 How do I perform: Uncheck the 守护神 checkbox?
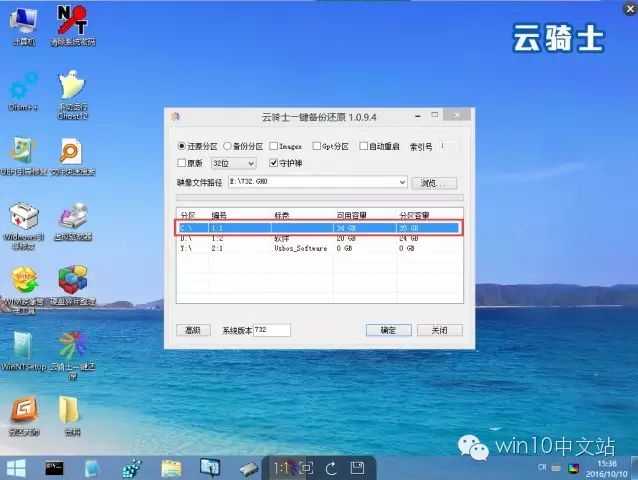pos(273,163)
